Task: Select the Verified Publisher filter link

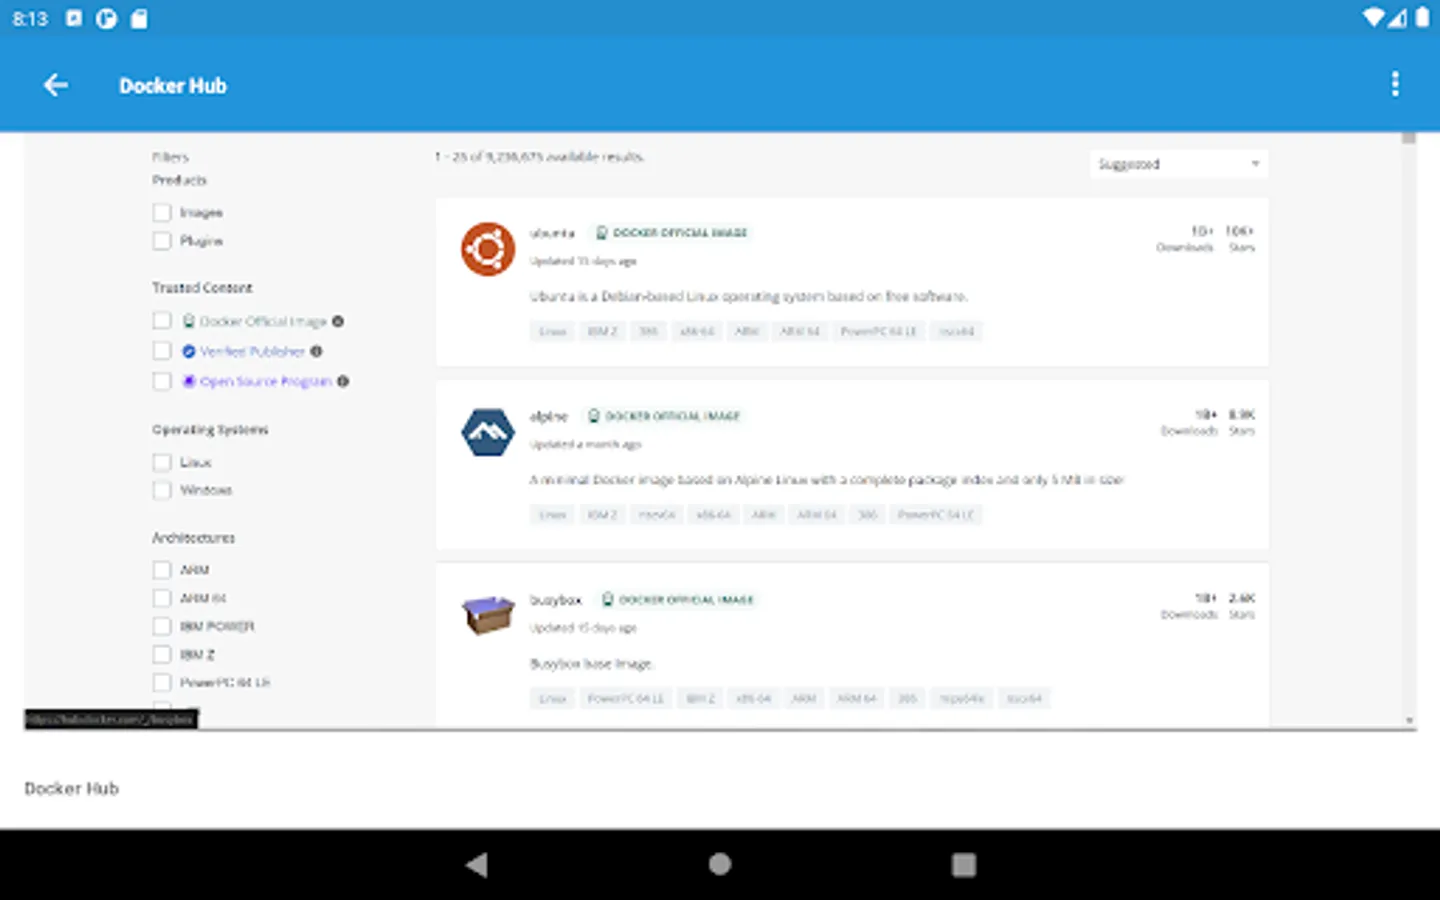Action: point(252,351)
